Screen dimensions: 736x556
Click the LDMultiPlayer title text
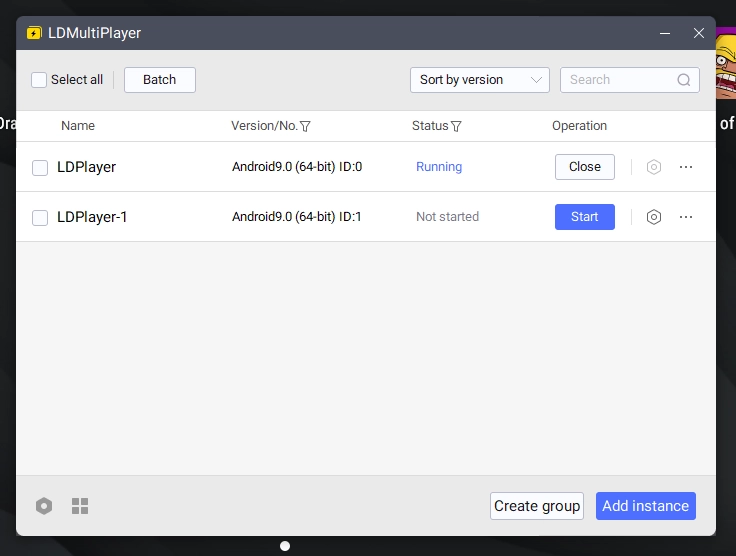[94, 33]
